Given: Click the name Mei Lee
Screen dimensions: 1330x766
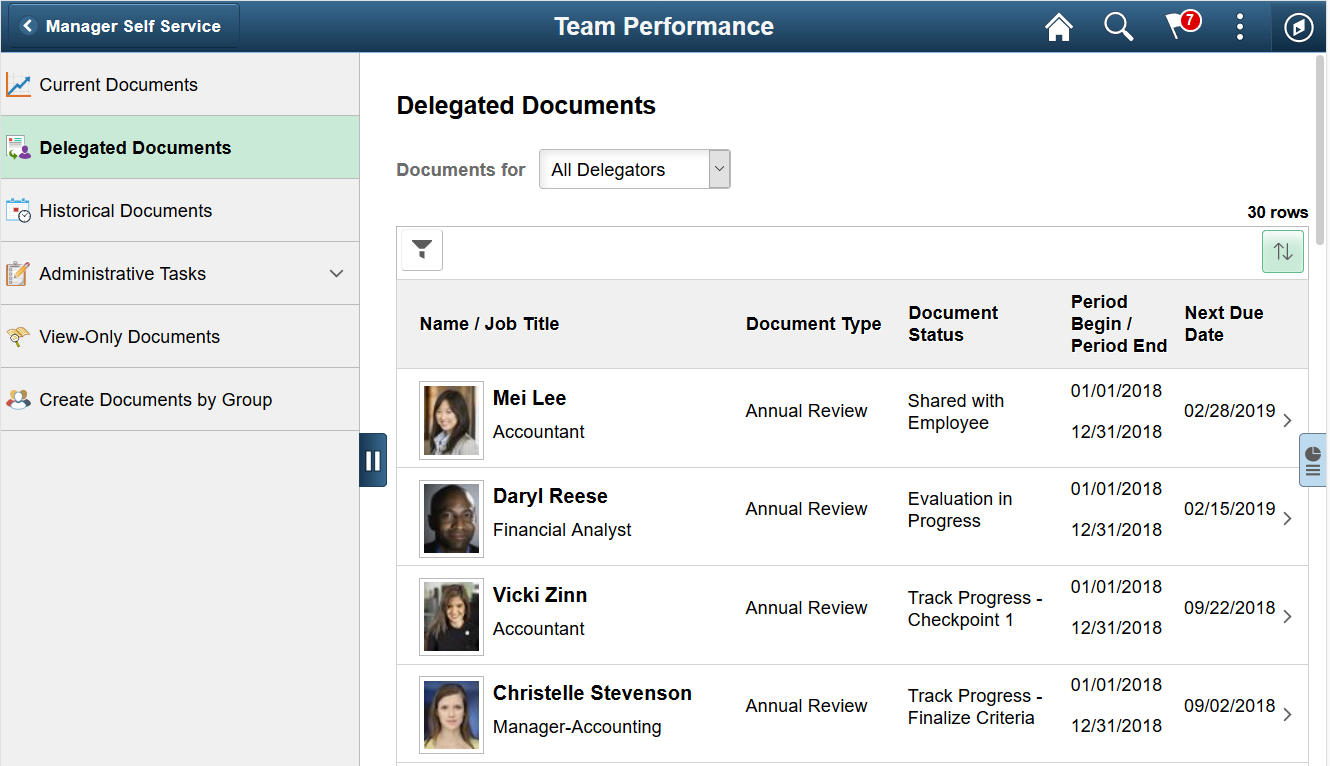Looking at the screenshot, I should 529,398.
